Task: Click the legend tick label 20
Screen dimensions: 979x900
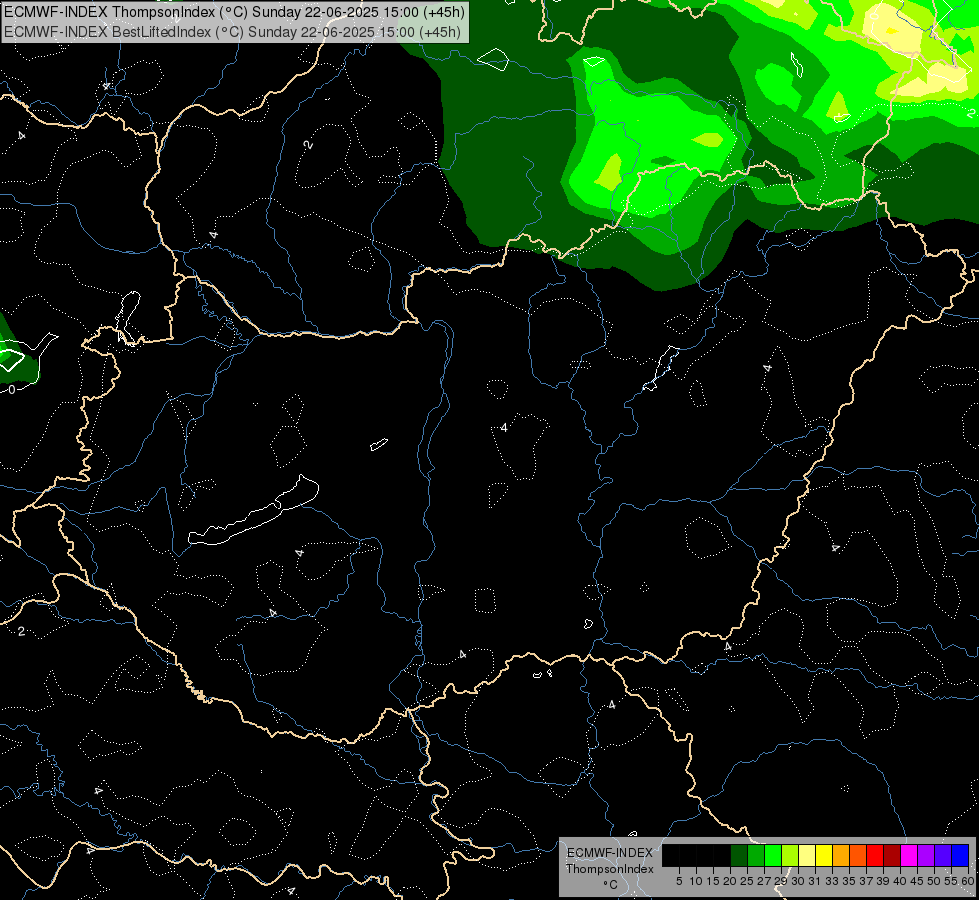Action: (x=731, y=881)
